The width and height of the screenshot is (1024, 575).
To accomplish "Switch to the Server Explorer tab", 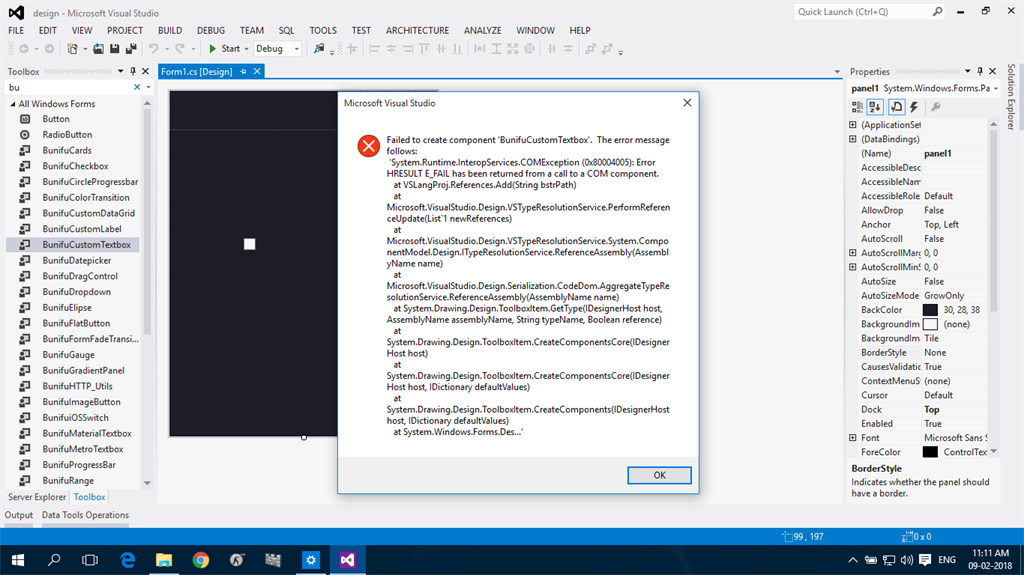I will 37,497.
